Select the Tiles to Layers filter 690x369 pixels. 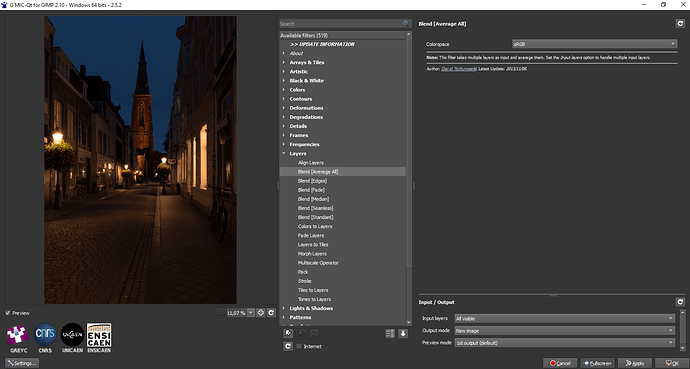(x=313, y=290)
